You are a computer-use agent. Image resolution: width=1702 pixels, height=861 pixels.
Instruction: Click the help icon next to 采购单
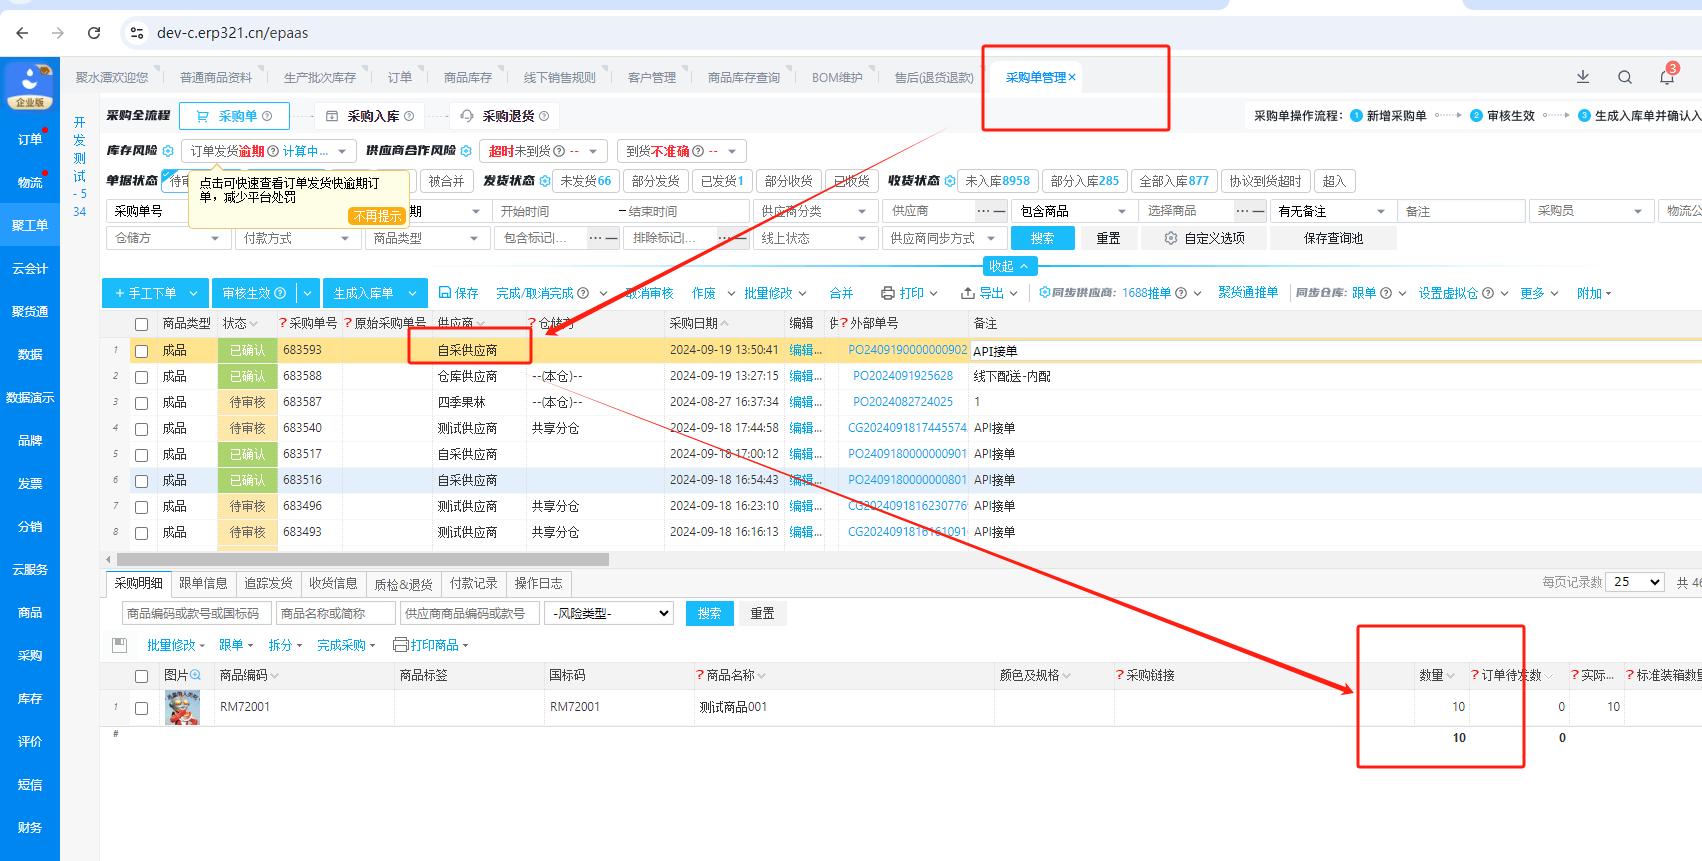pos(267,116)
